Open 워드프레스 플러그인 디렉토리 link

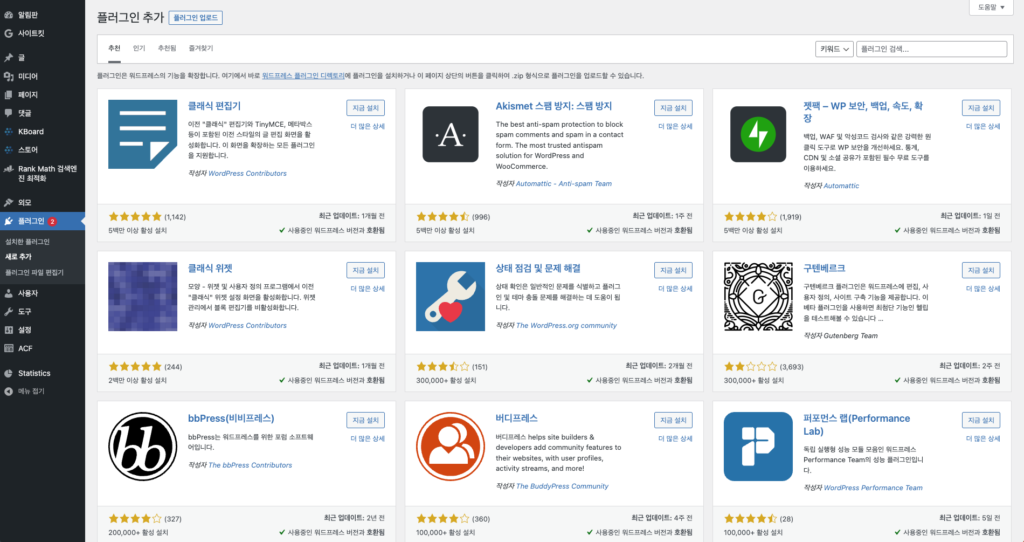coord(303,76)
